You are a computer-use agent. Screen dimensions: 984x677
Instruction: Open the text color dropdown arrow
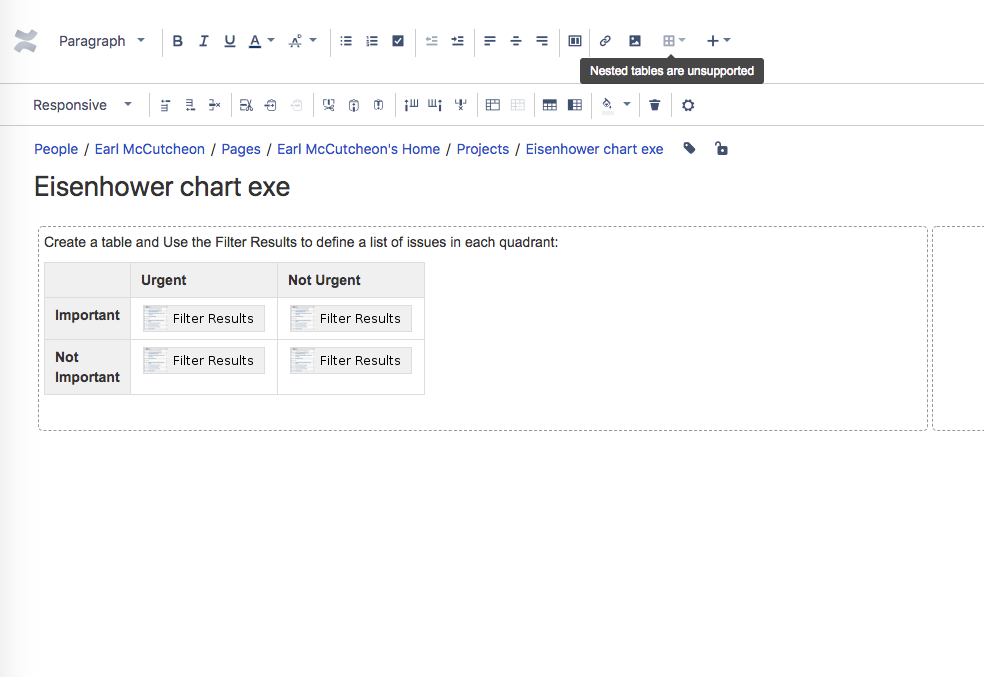[271, 40]
